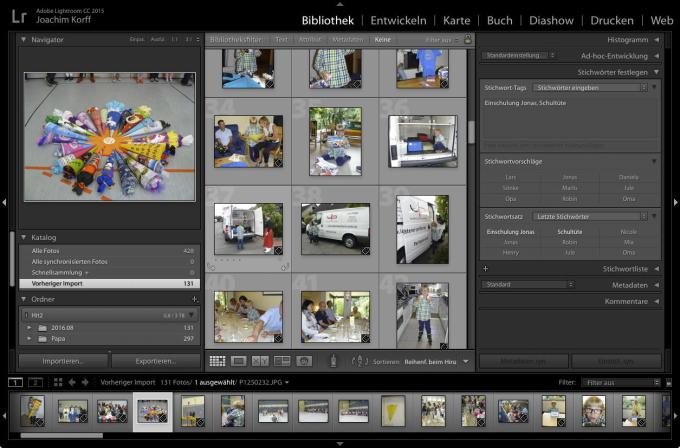Click the filter lock icon
Screen dimensions: 680x448
click(x=468, y=39)
